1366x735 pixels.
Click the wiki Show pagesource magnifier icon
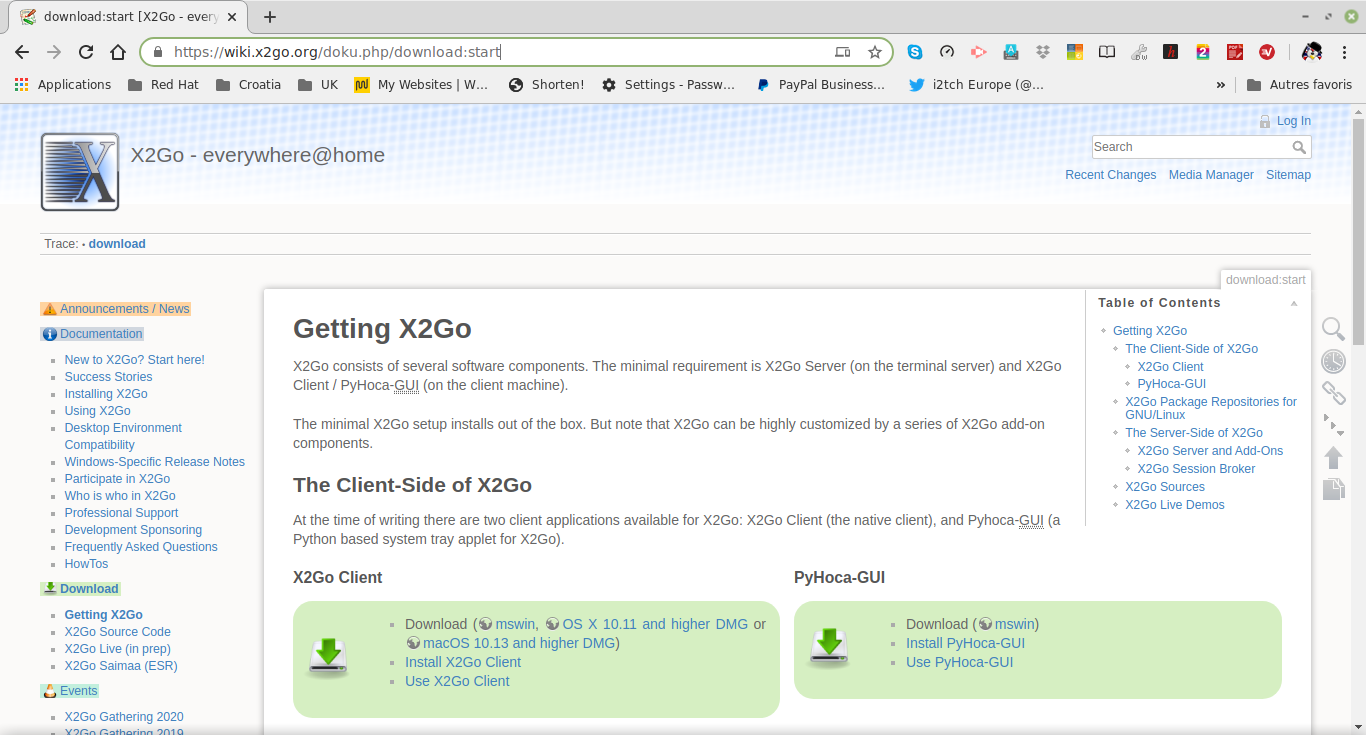pyautogui.click(x=1333, y=329)
